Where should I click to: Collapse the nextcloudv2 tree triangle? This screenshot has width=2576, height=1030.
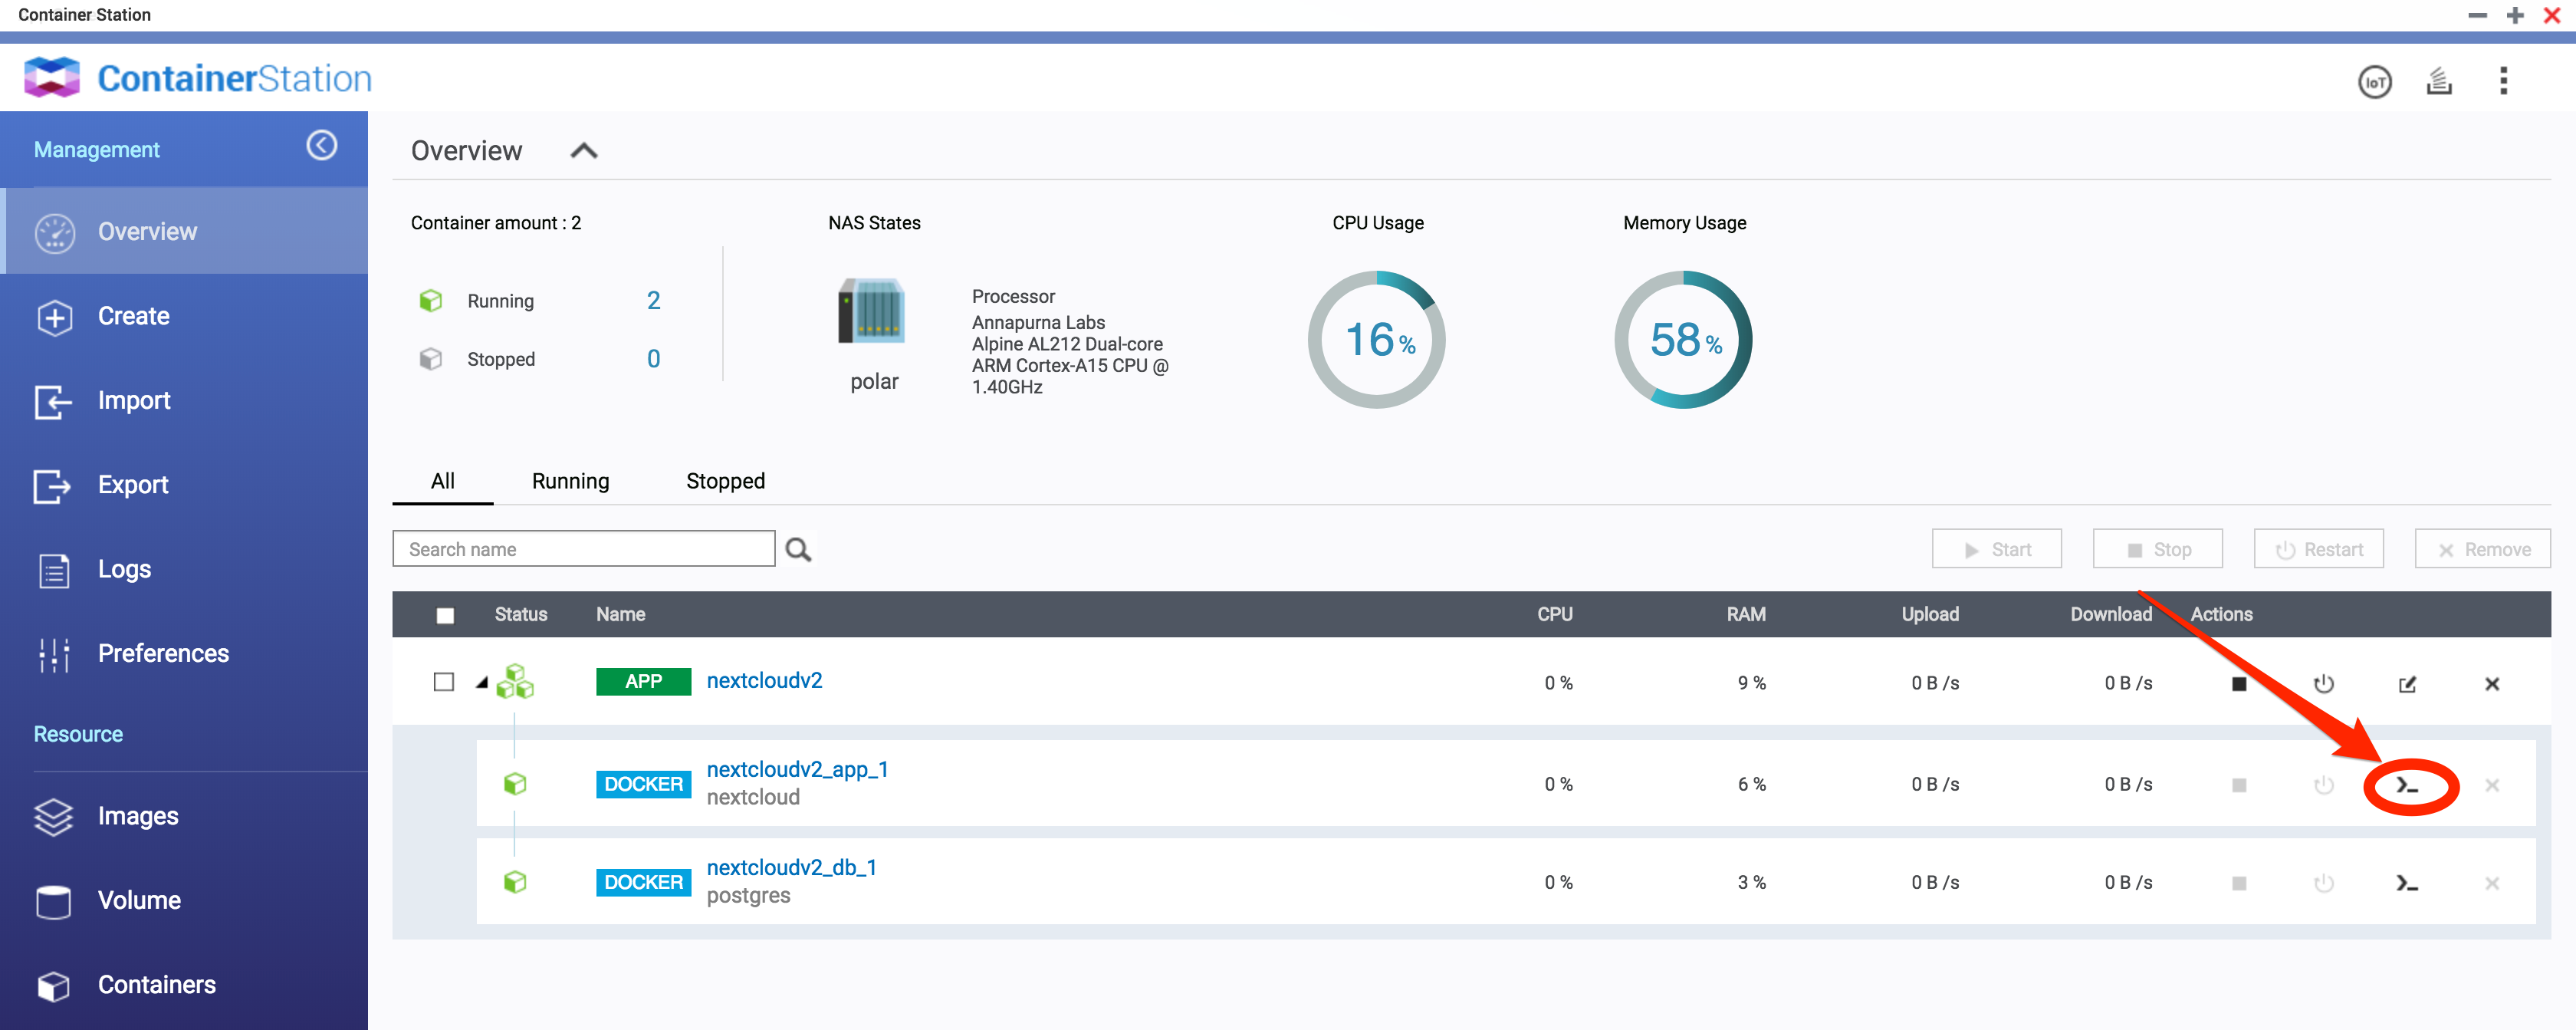482,683
